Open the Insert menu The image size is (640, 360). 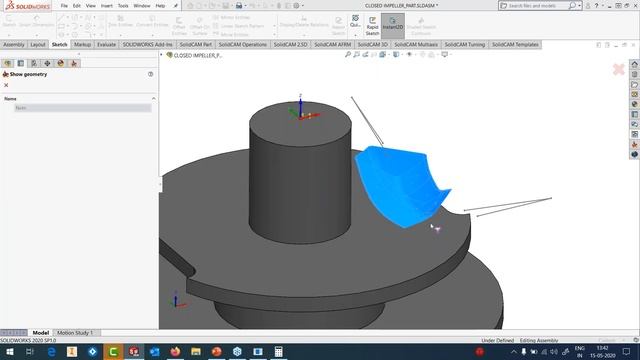[x=107, y=6]
